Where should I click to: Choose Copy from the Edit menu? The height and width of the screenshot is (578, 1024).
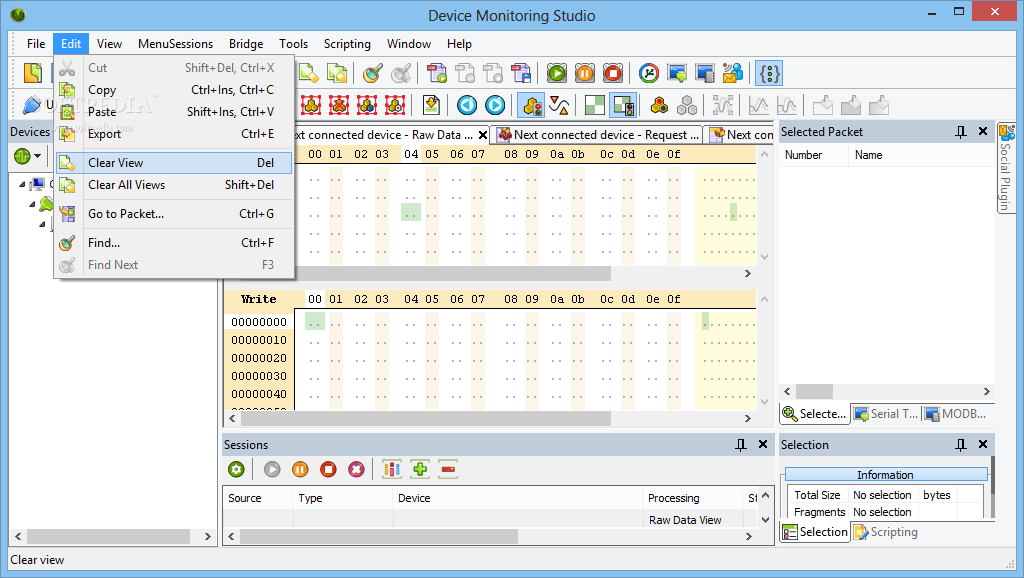point(174,90)
